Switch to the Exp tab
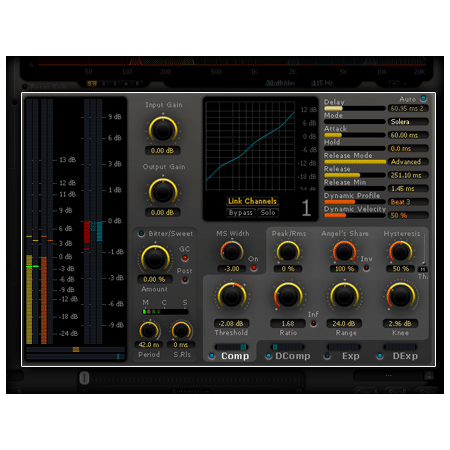The width and height of the screenshot is (450, 450). tap(351, 356)
